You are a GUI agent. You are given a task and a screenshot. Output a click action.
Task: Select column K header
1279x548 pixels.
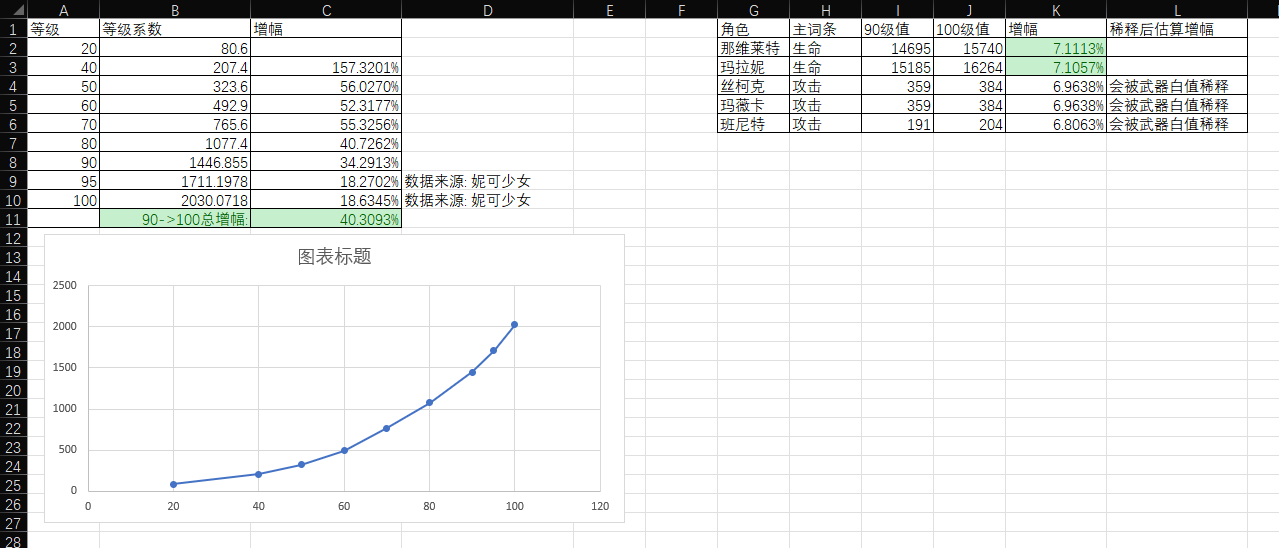[1056, 9]
